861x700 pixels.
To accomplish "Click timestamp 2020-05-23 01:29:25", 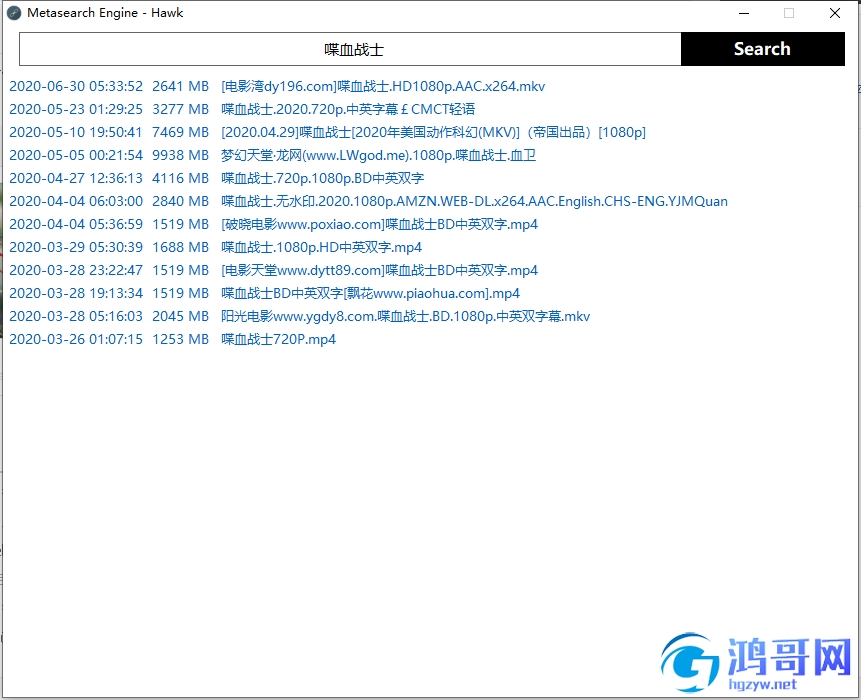I will point(76,109).
